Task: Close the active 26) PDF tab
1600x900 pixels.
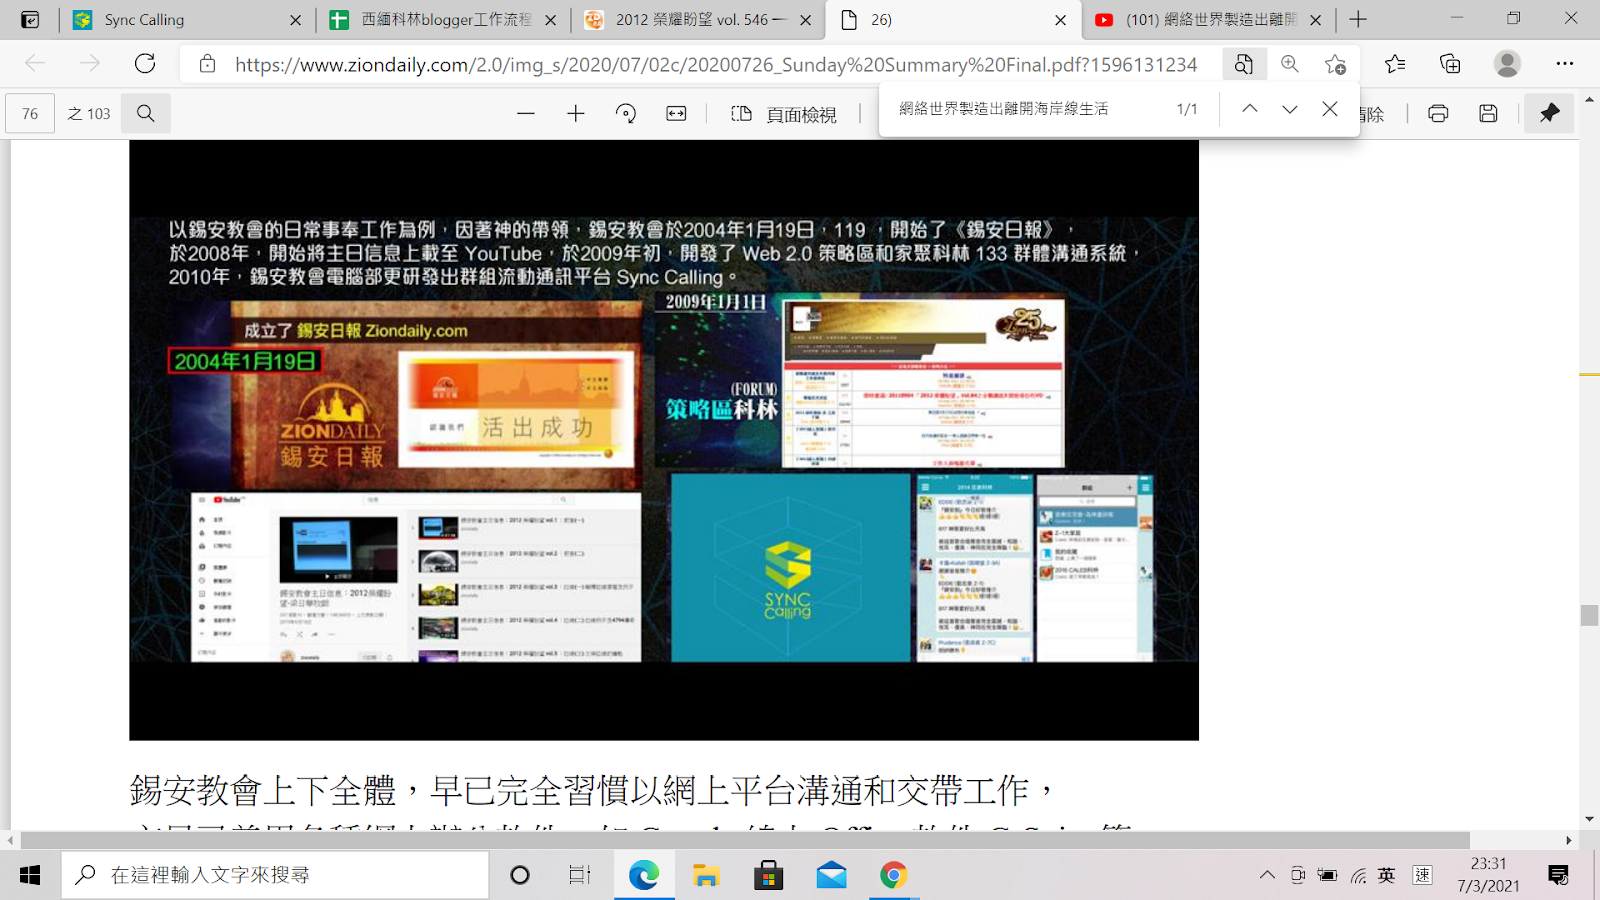Action: pos(1060,20)
